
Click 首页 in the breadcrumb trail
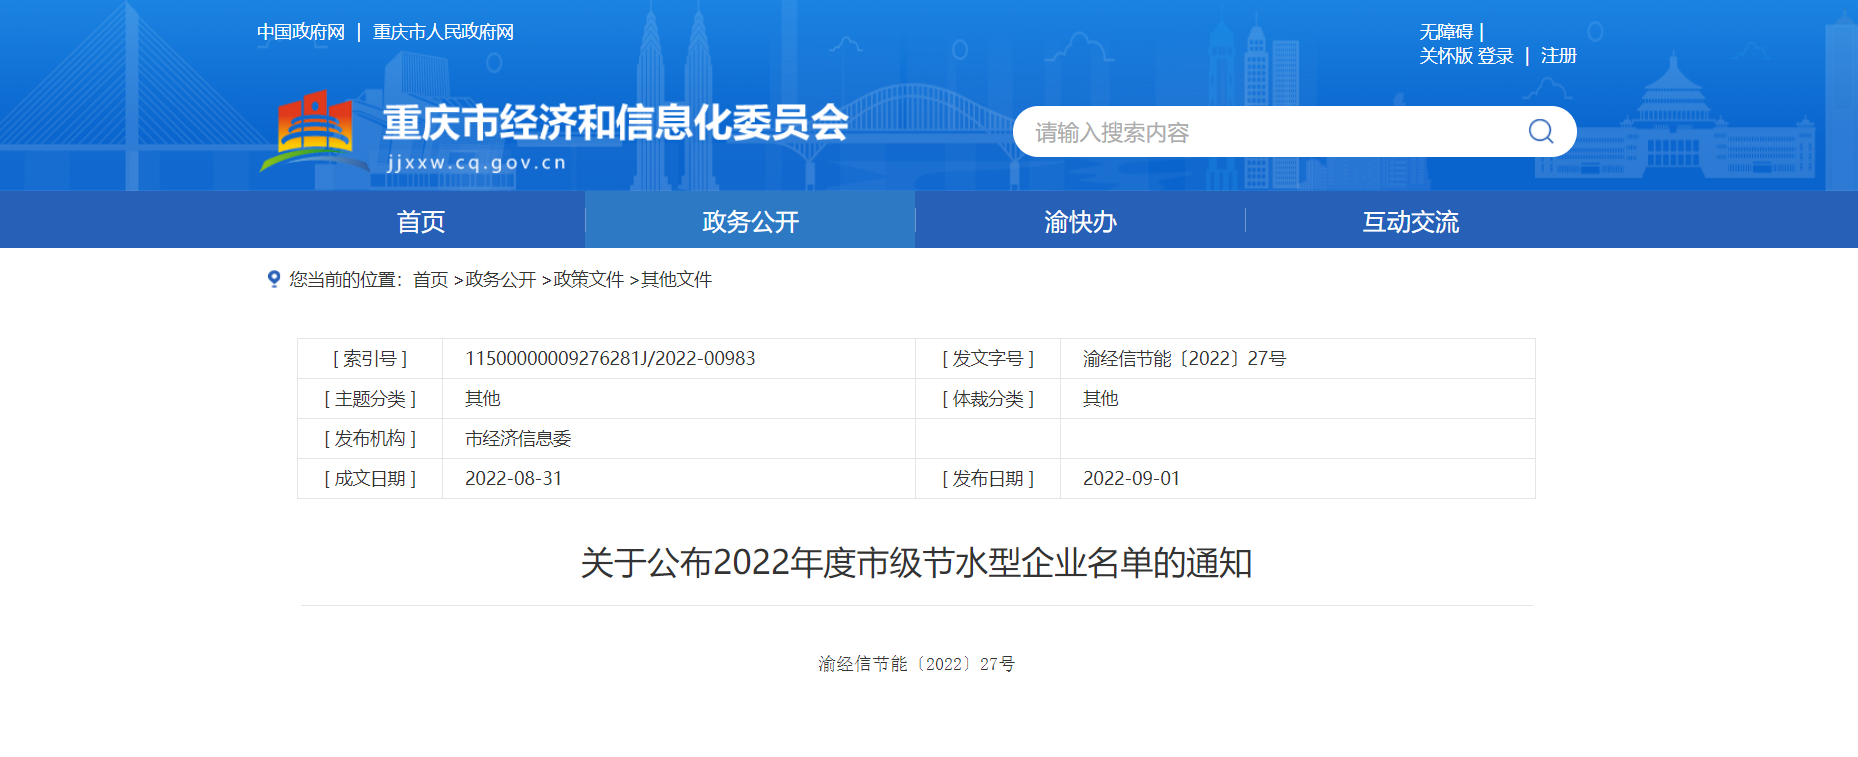click(x=430, y=280)
